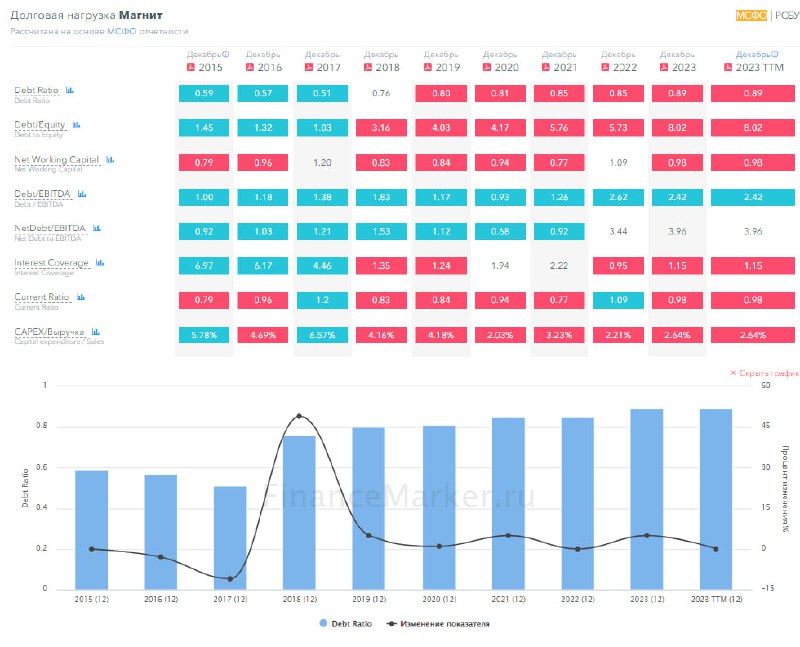800x647 pixels.
Task: Select the Декабрь 2023 TTM column header
Action: tap(754, 61)
